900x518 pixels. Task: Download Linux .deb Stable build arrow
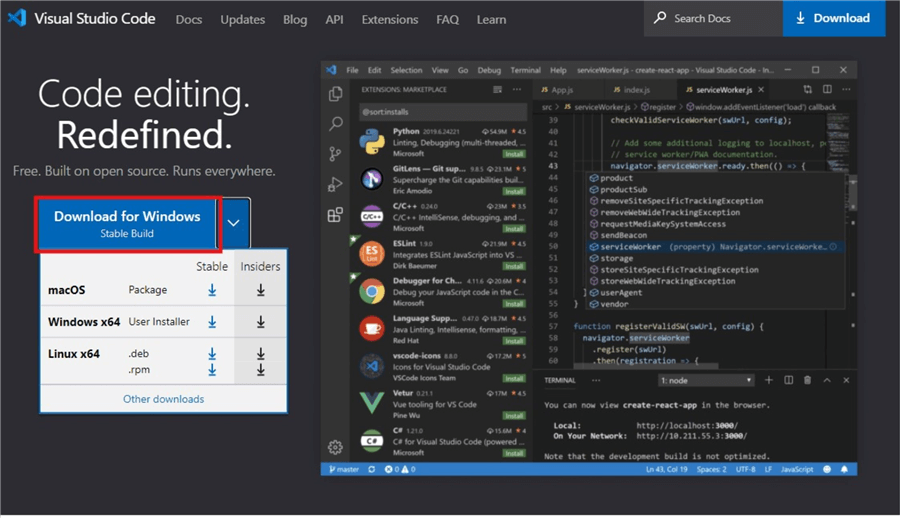212,354
